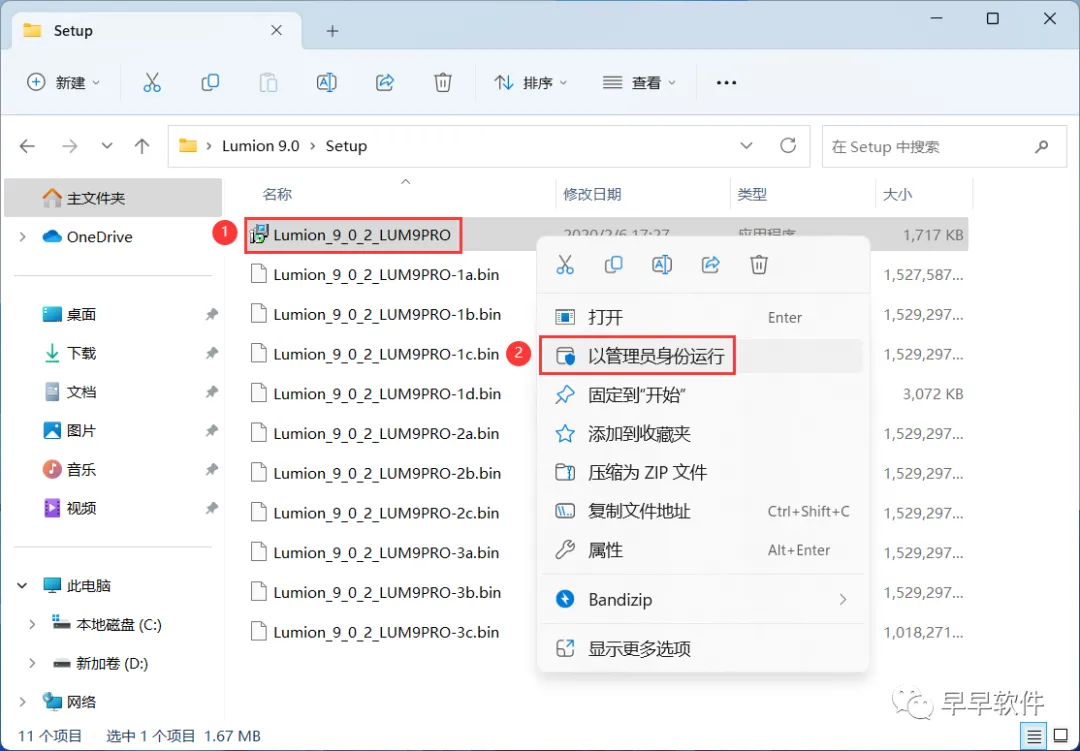Click Lumion 9.0 in the address breadcrumb
This screenshot has width=1080, height=751.
click(x=260, y=146)
